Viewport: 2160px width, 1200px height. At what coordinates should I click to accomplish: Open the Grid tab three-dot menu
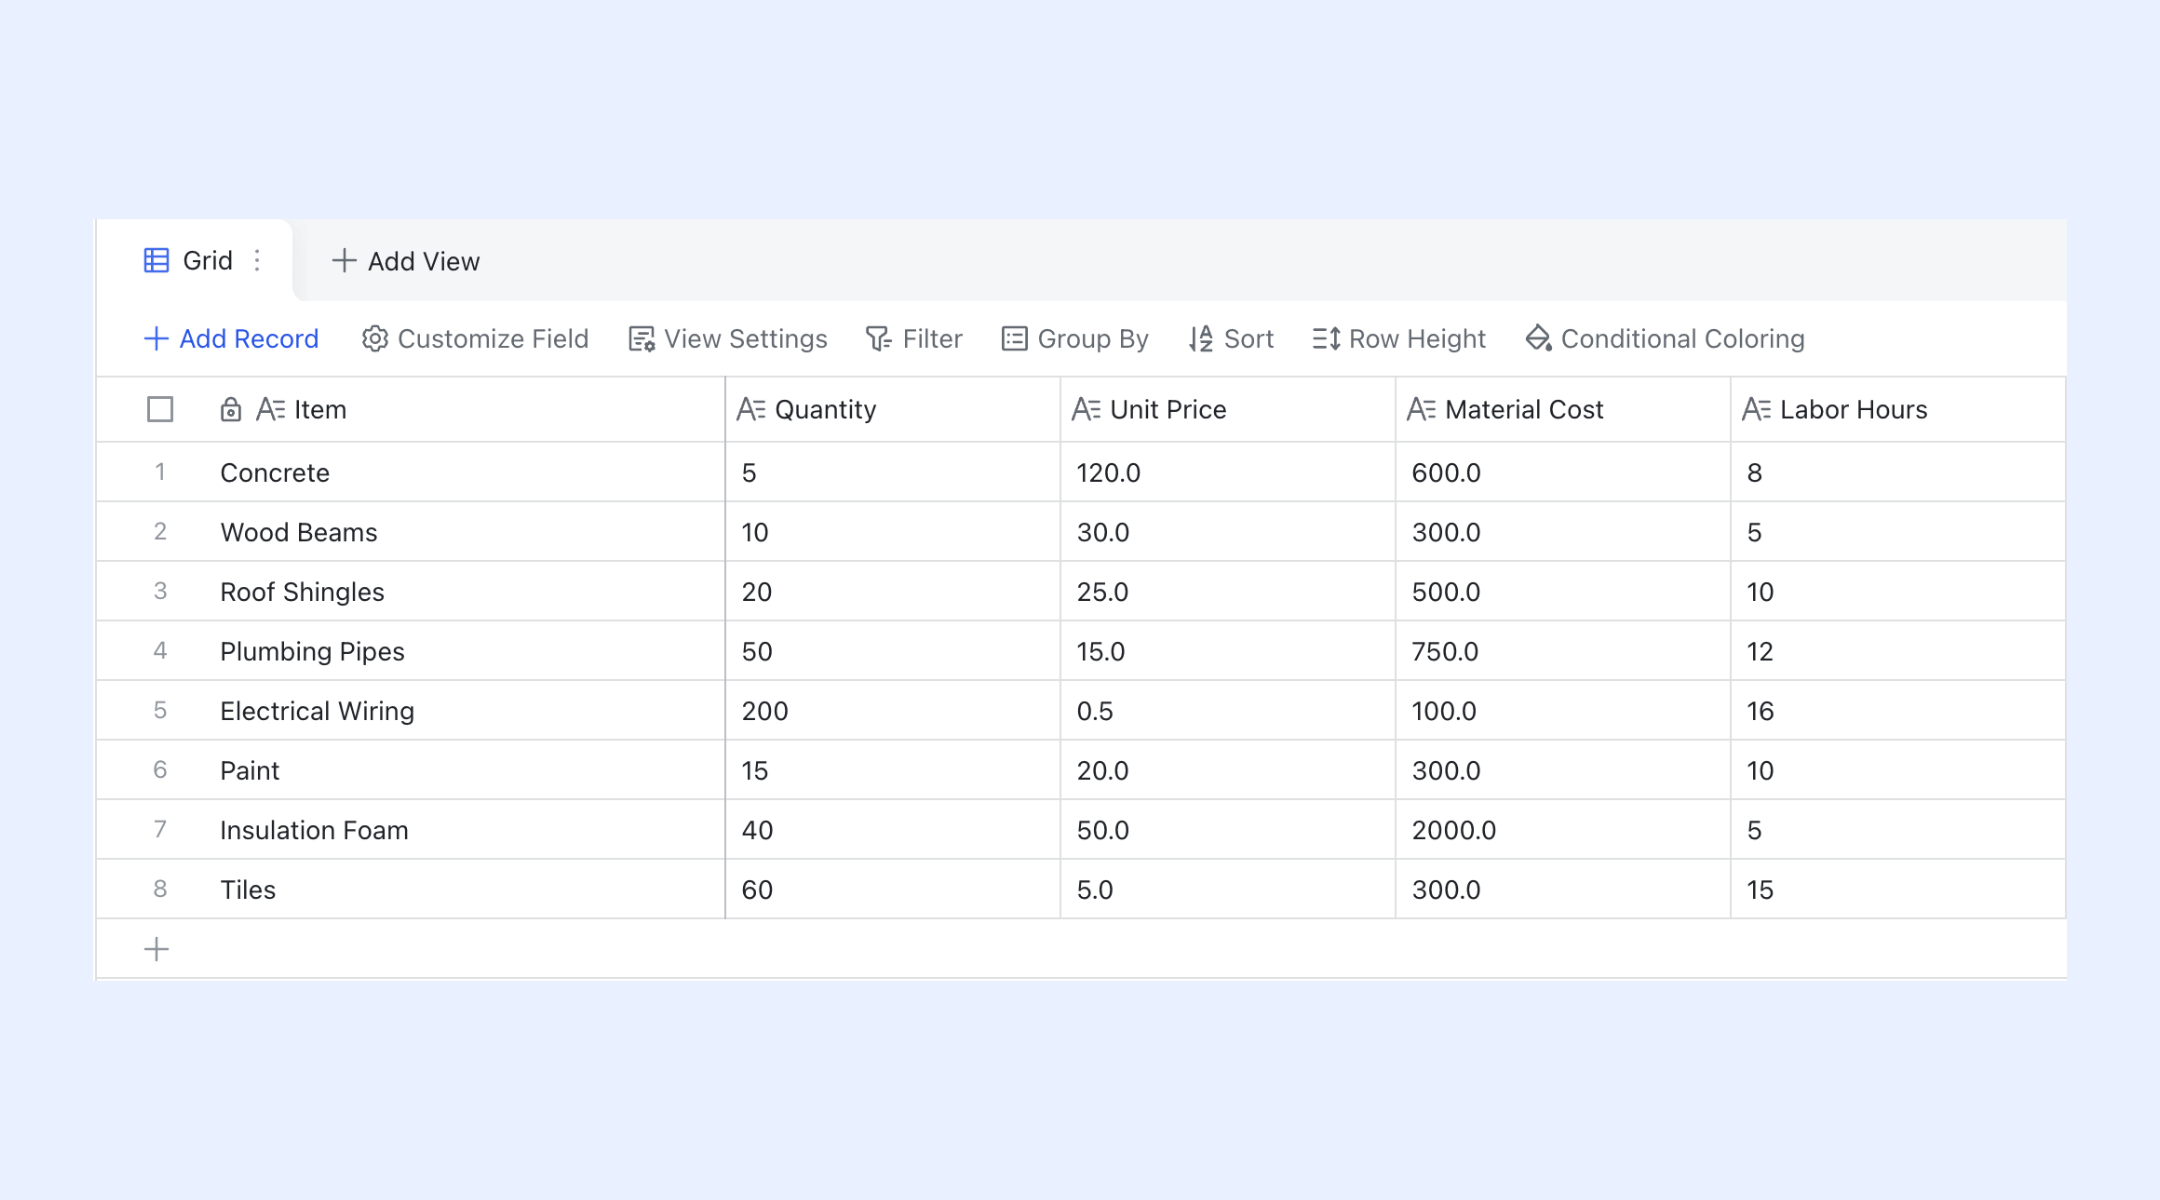(257, 261)
